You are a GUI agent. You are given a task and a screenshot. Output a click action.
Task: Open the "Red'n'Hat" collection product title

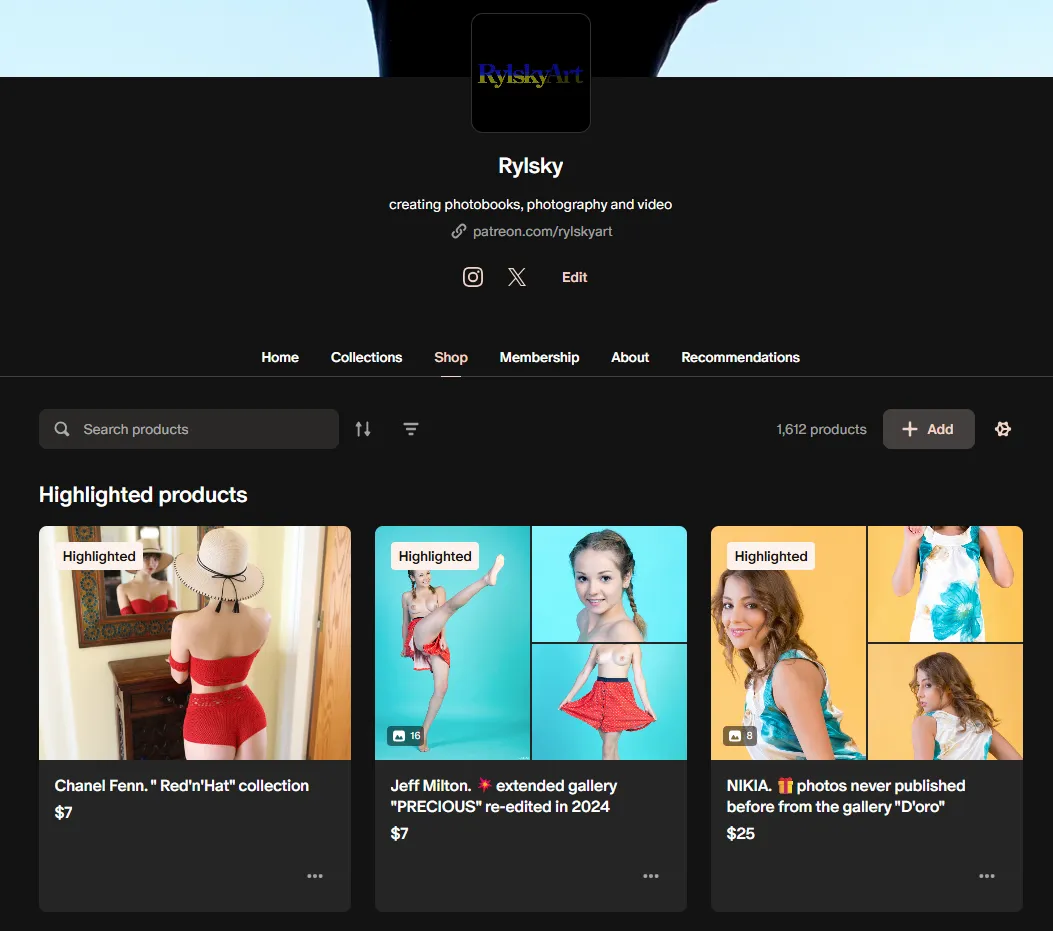pyautogui.click(x=182, y=786)
